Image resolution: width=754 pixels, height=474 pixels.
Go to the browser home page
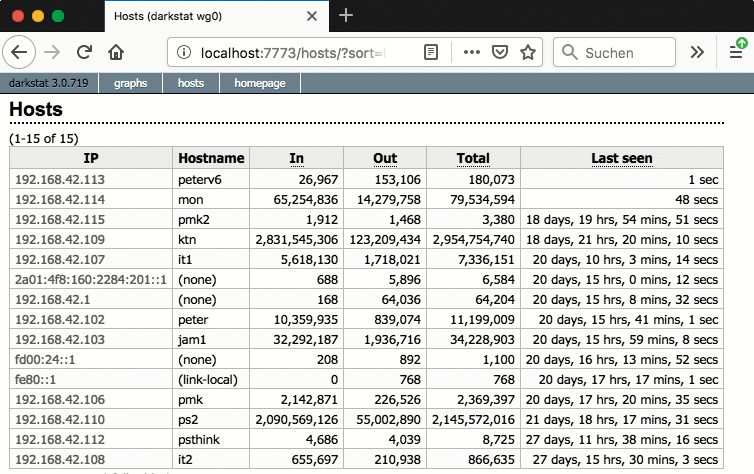pyautogui.click(x=117, y=52)
